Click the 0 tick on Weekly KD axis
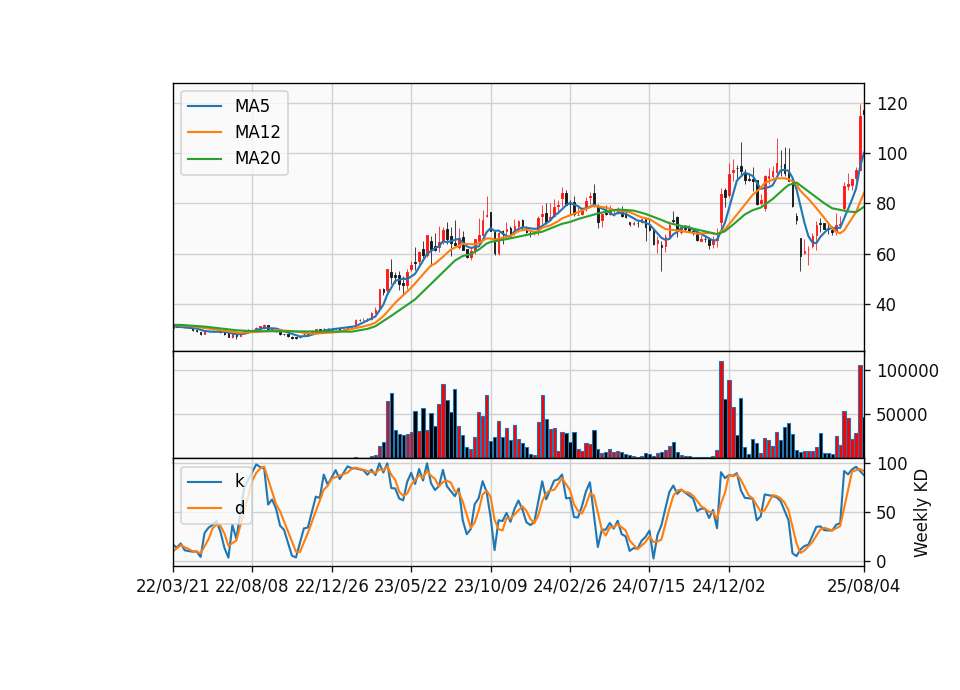 pos(882,561)
